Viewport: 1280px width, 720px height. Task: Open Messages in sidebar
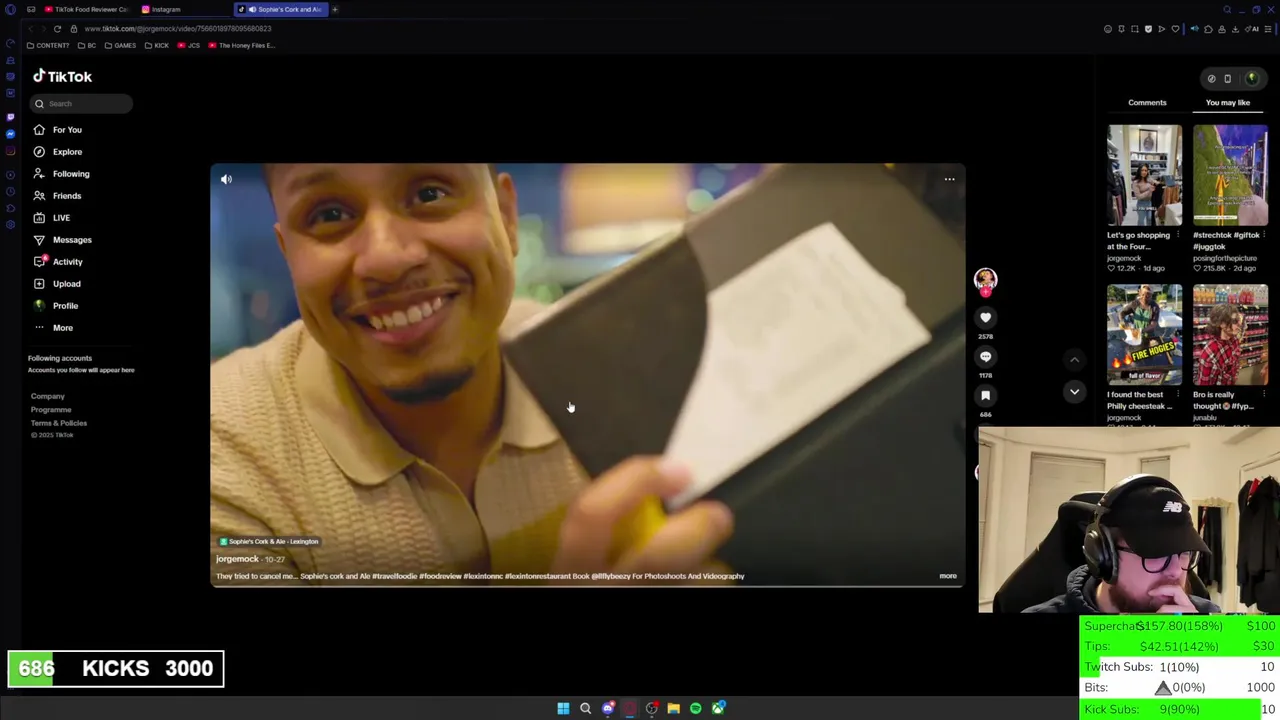click(62, 240)
